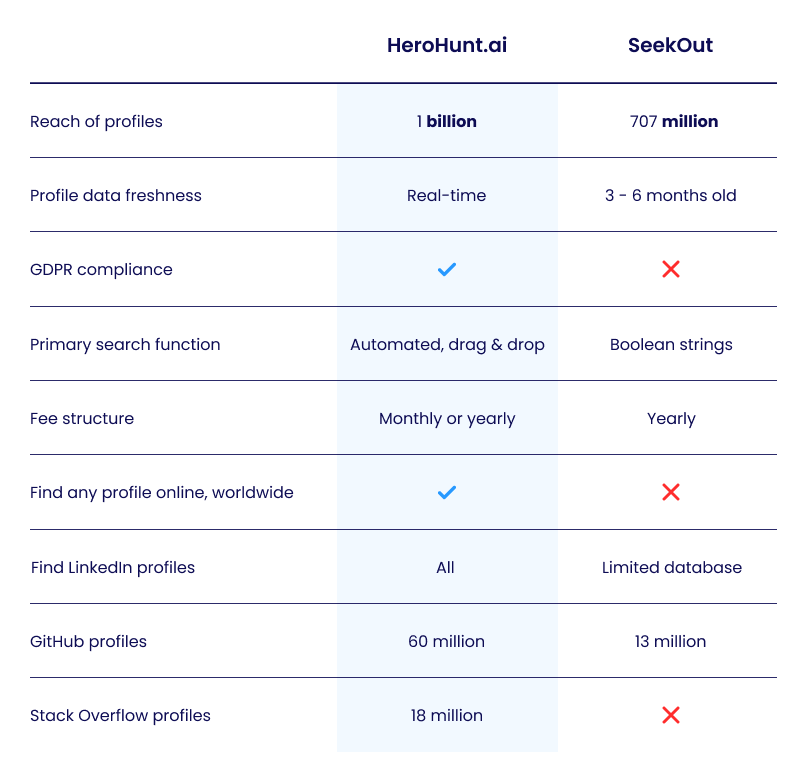The image size is (807, 782).
Task: Click the GitHub profiles row label
Action: point(88,641)
